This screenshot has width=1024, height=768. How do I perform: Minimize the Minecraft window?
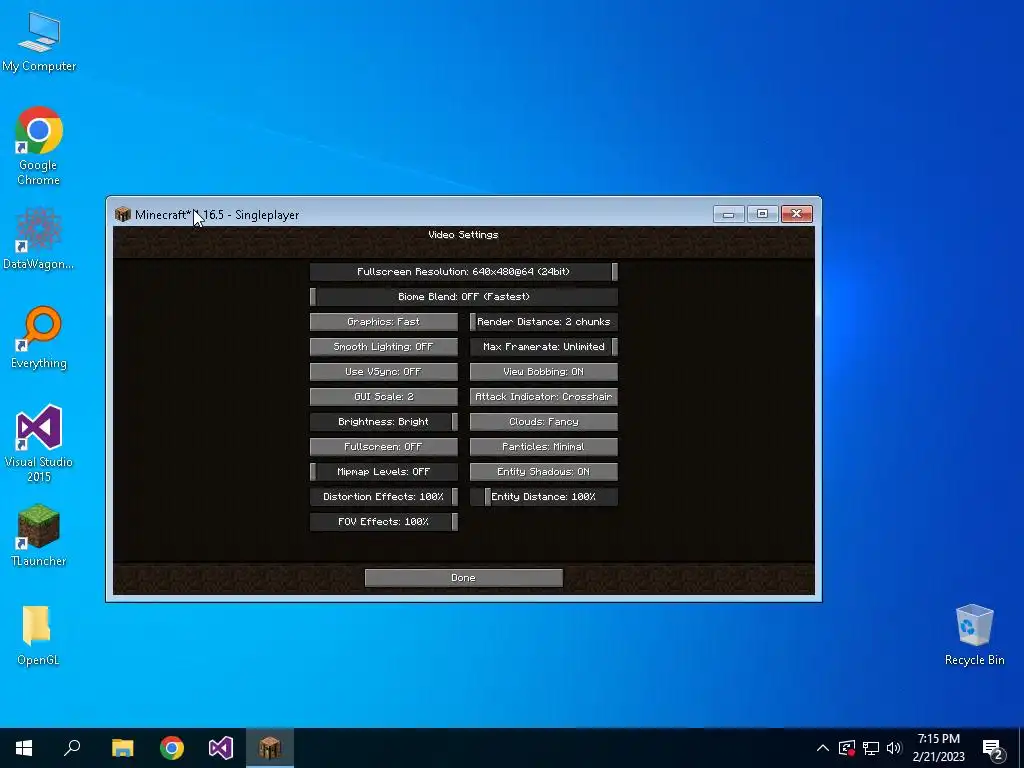728,214
